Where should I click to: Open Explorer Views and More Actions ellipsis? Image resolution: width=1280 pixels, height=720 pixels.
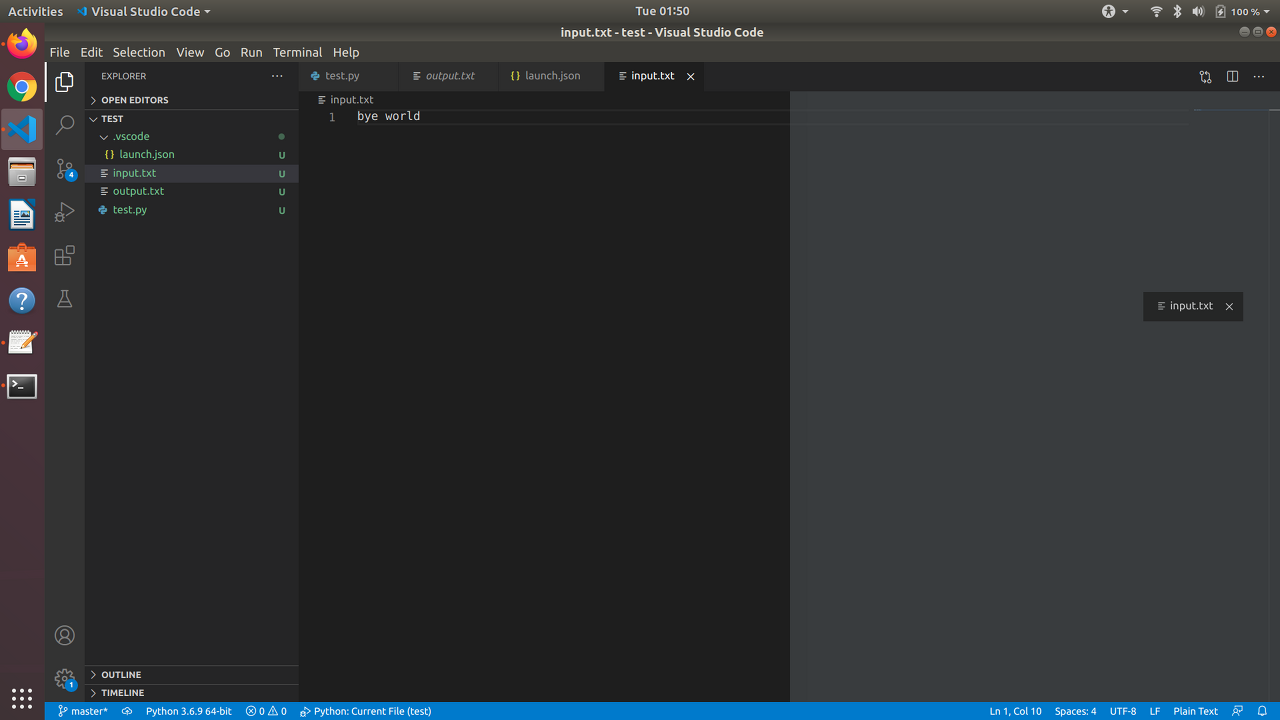coord(277,76)
